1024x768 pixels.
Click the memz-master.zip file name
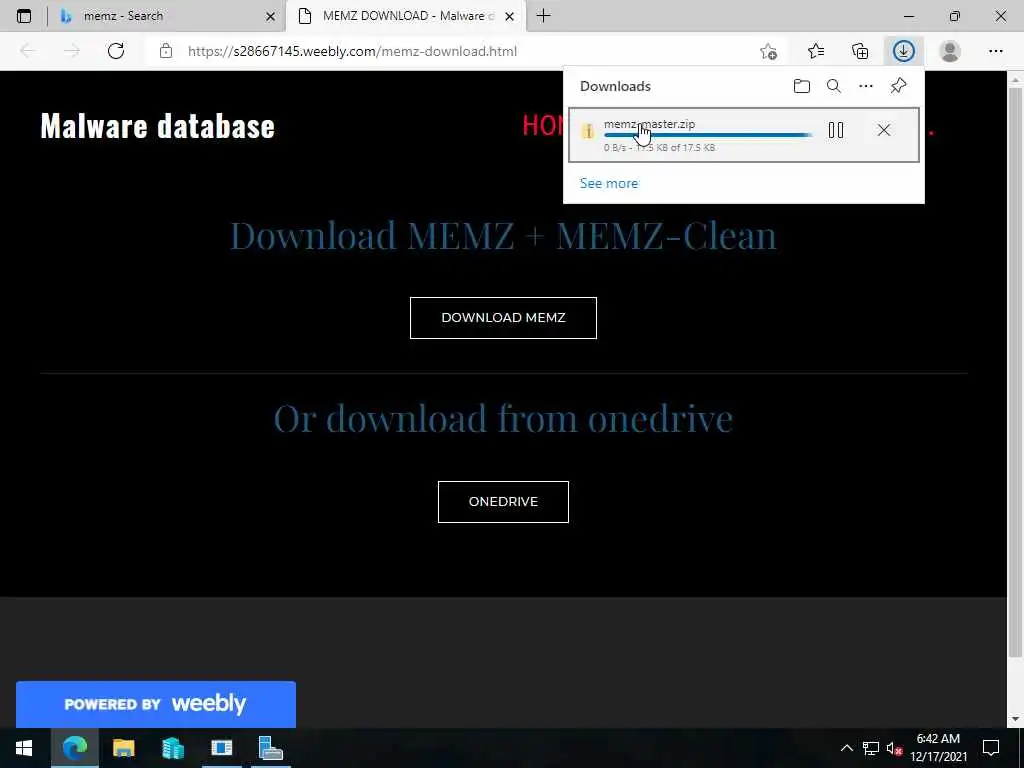tap(649, 123)
